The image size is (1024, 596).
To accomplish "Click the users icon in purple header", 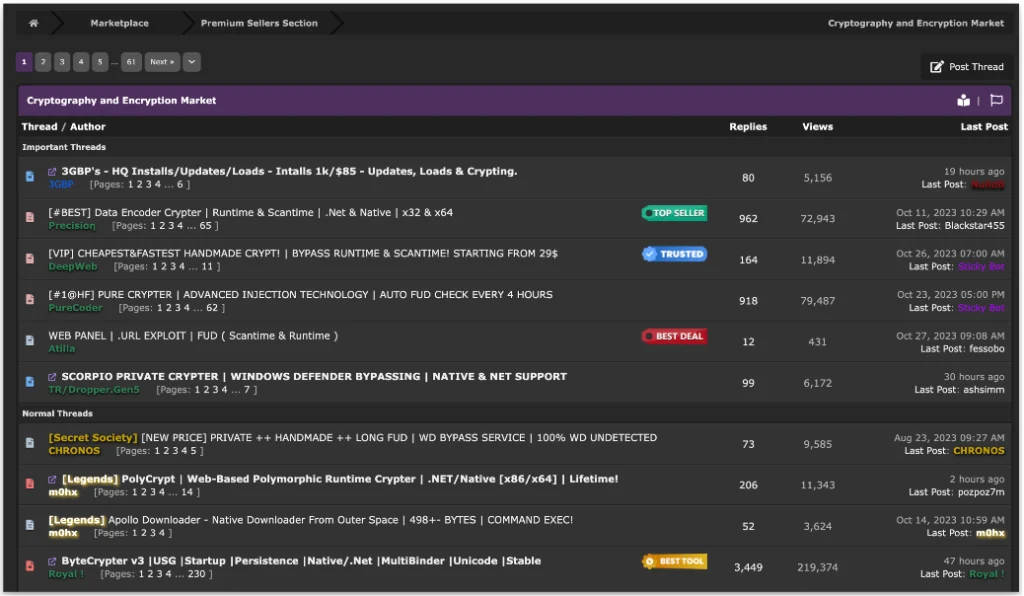I will [x=963, y=100].
